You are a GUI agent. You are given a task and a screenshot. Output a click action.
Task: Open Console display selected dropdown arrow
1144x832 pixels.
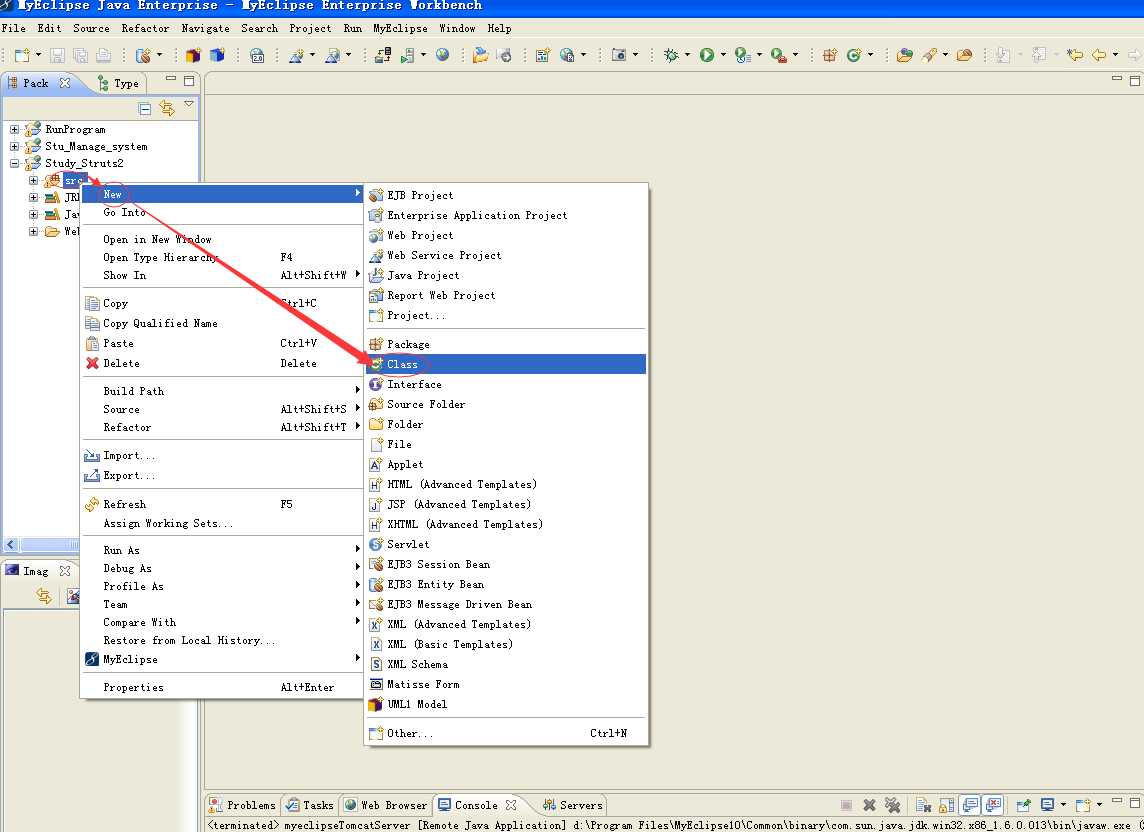coord(1062,805)
